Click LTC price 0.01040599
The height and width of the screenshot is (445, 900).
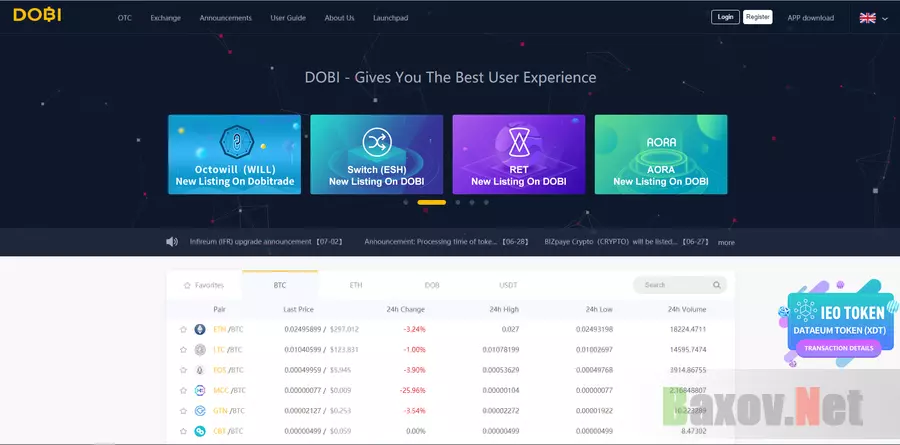coord(303,350)
